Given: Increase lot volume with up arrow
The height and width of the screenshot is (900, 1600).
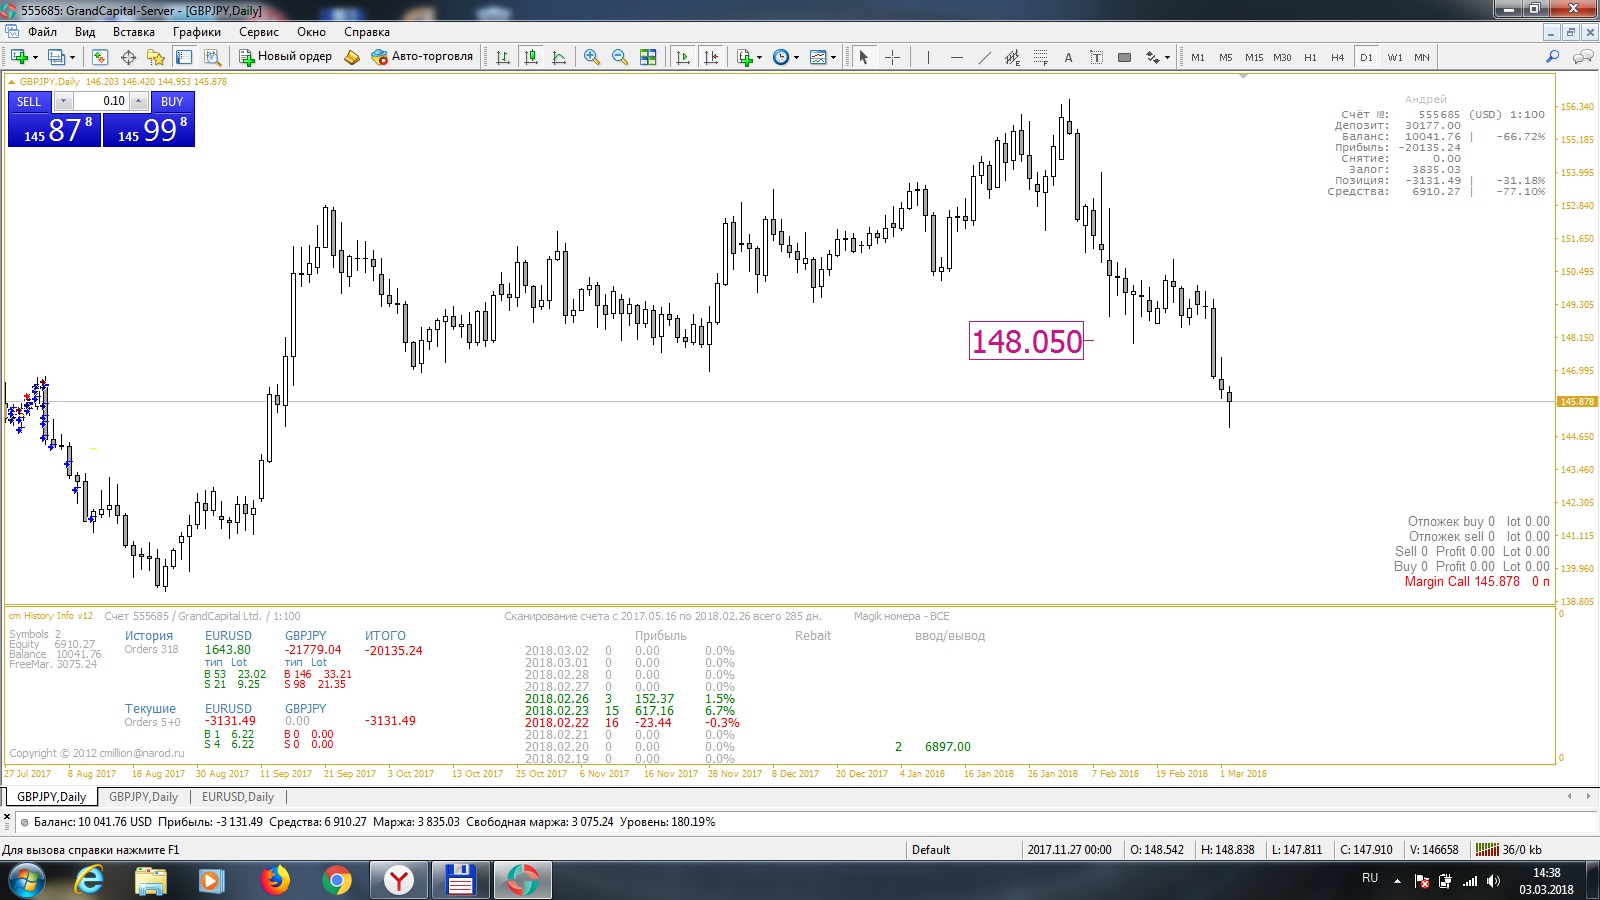Looking at the screenshot, I should 139,101.
